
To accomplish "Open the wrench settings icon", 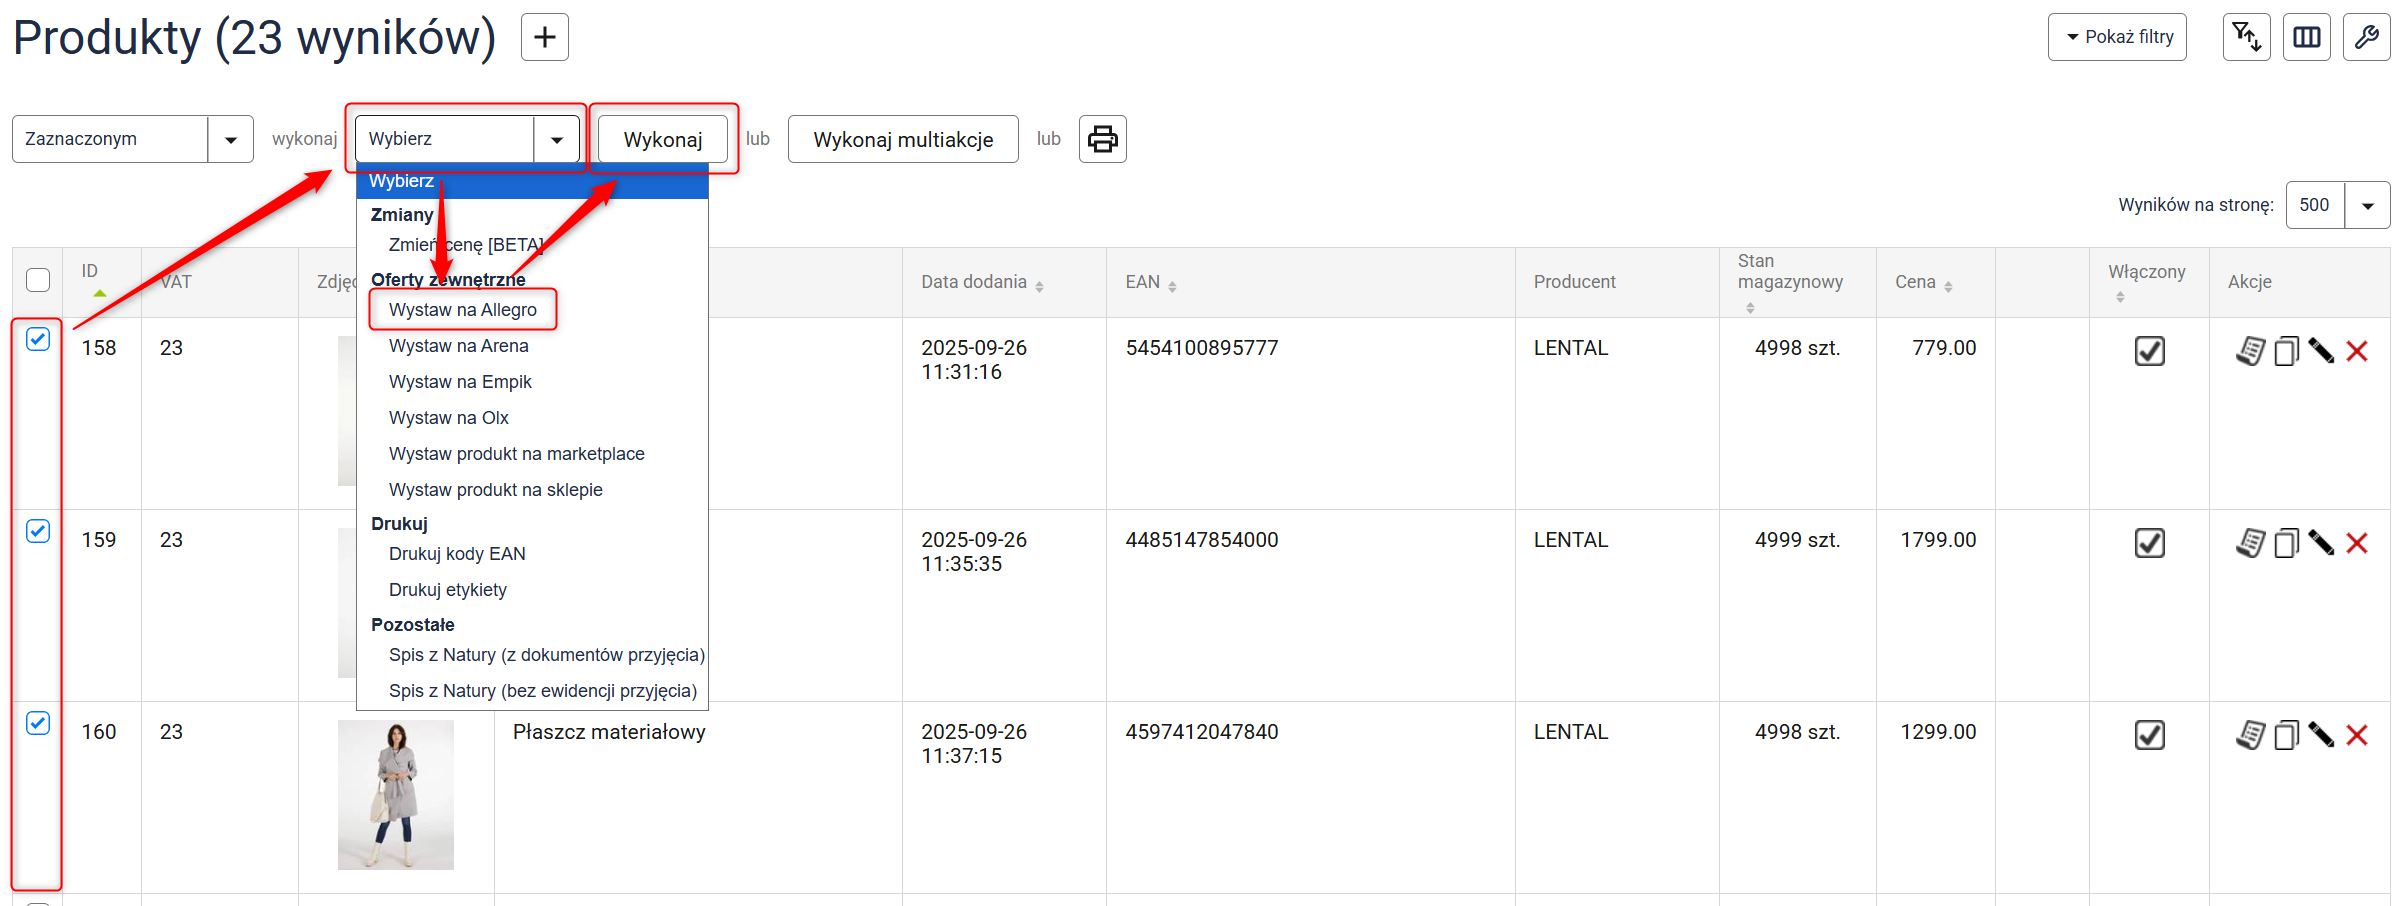I will 2366,38.
